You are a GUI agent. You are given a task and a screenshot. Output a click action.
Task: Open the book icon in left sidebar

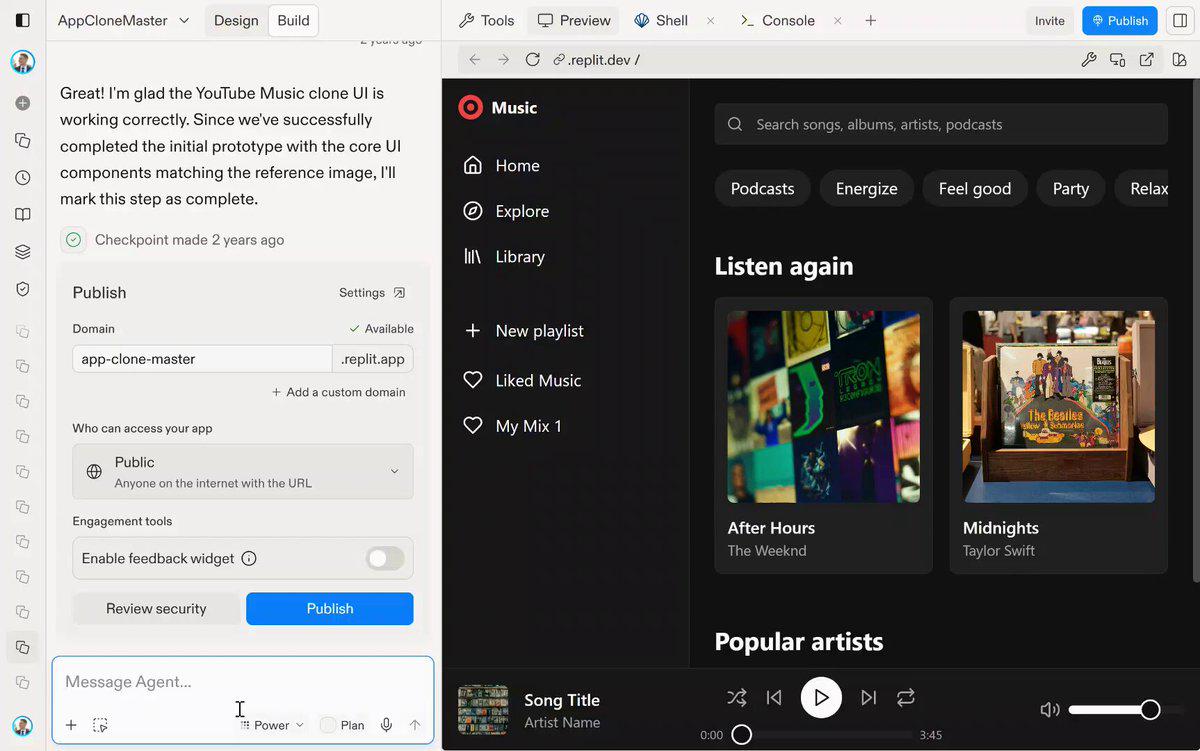(22, 215)
